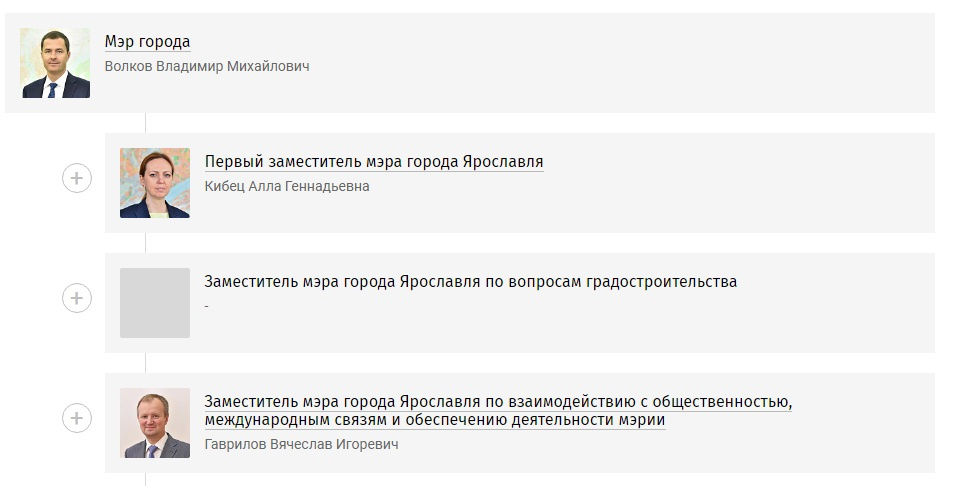
Task: Select the name Кибец Алла Геннадьевна
Action: (x=287, y=186)
